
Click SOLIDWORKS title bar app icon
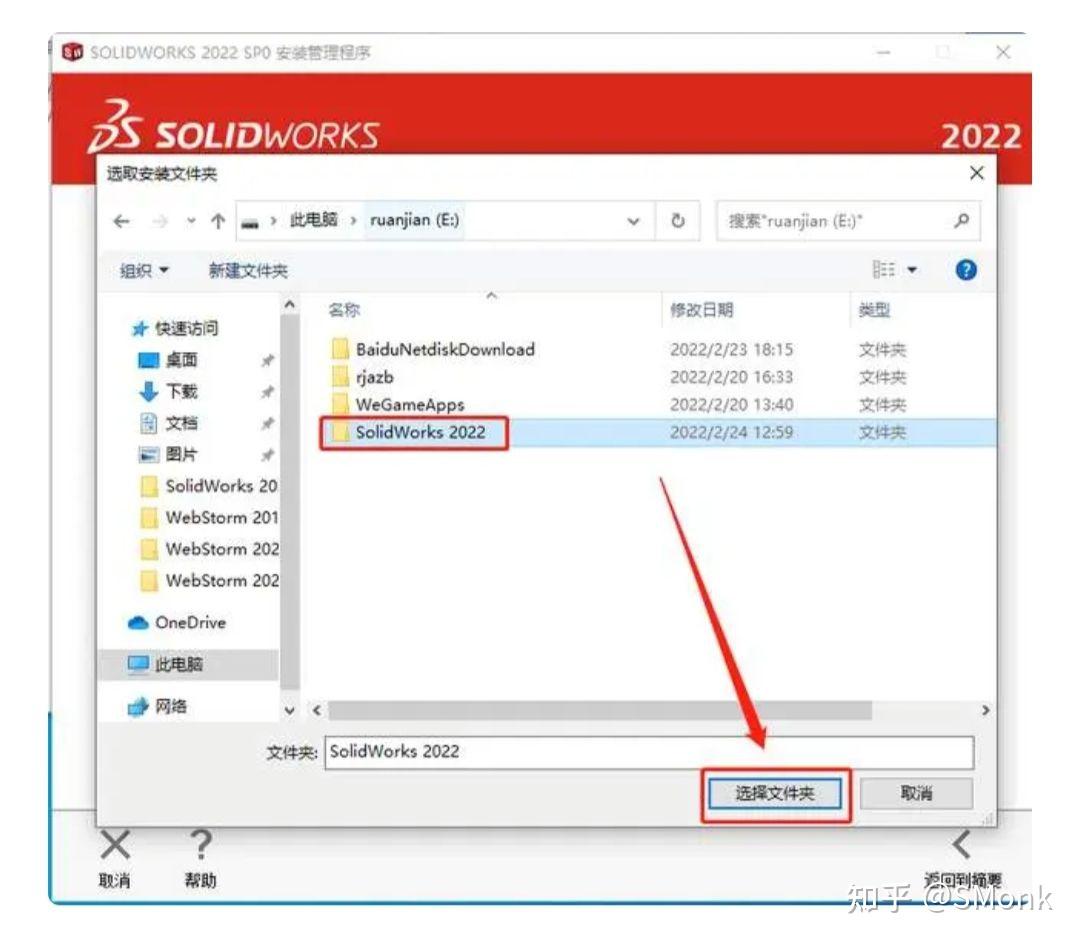pos(72,52)
